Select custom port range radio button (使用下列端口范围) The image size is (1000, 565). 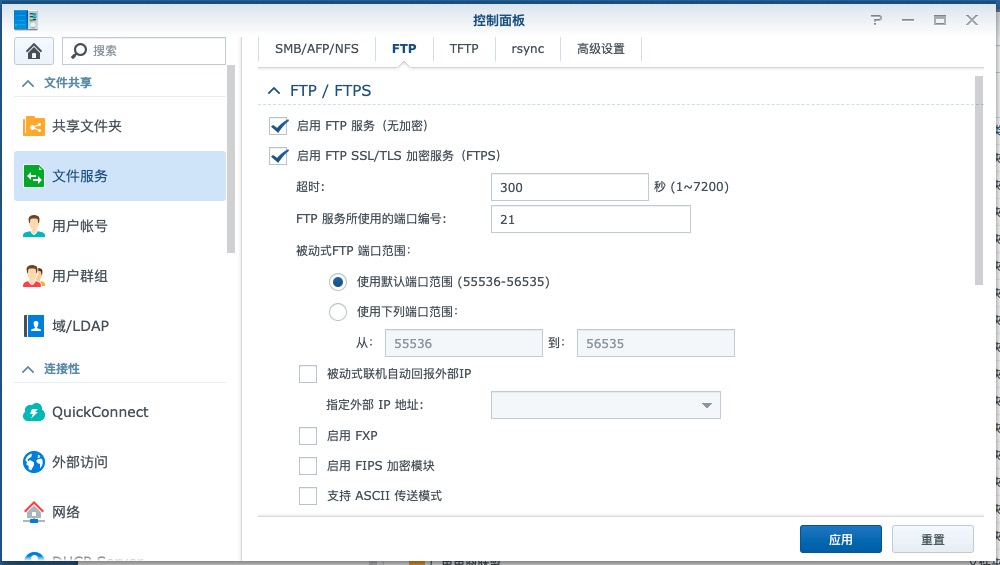pyautogui.click(x=338, y=312)
